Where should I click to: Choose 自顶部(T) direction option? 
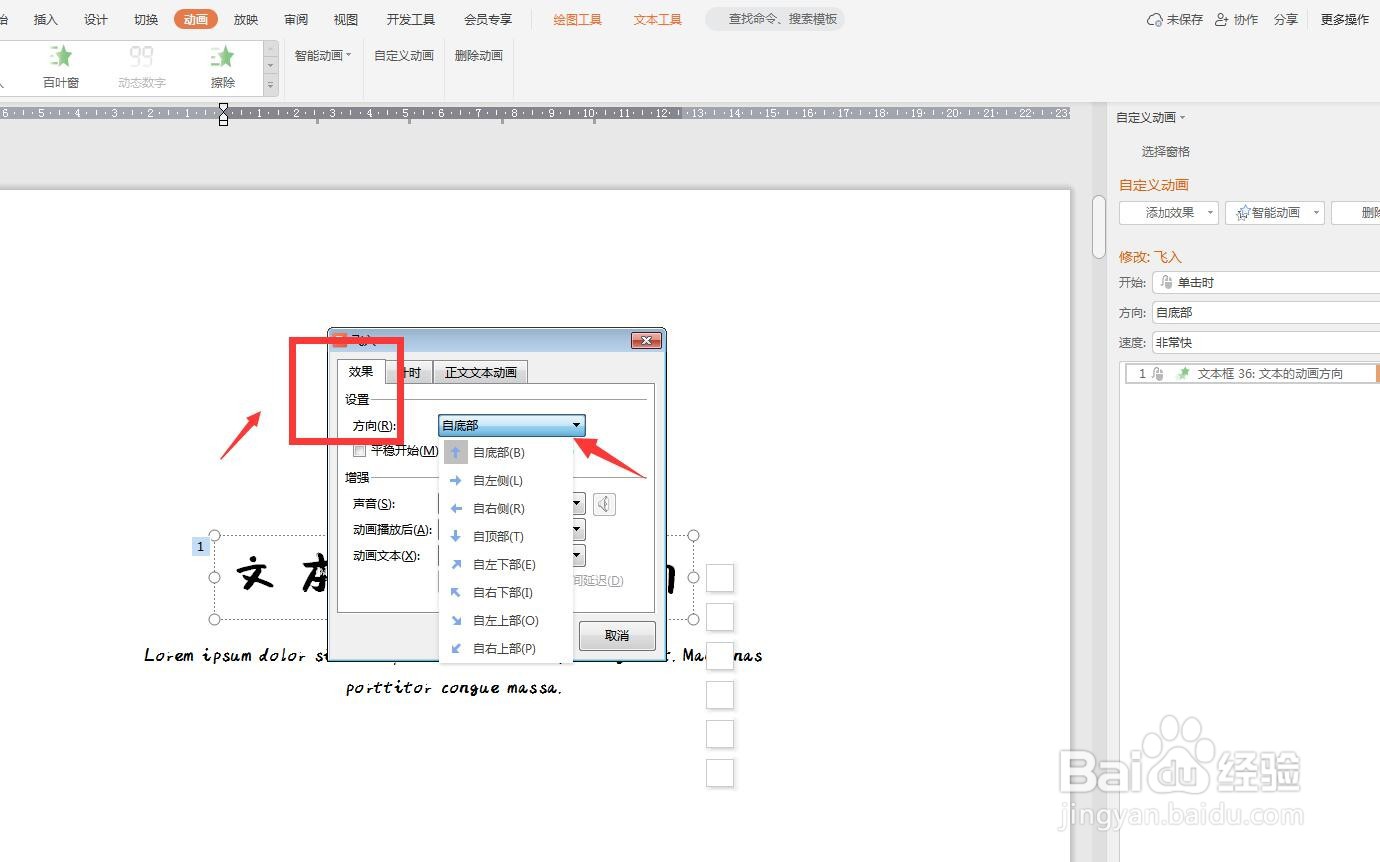click(x=505, y=537)
